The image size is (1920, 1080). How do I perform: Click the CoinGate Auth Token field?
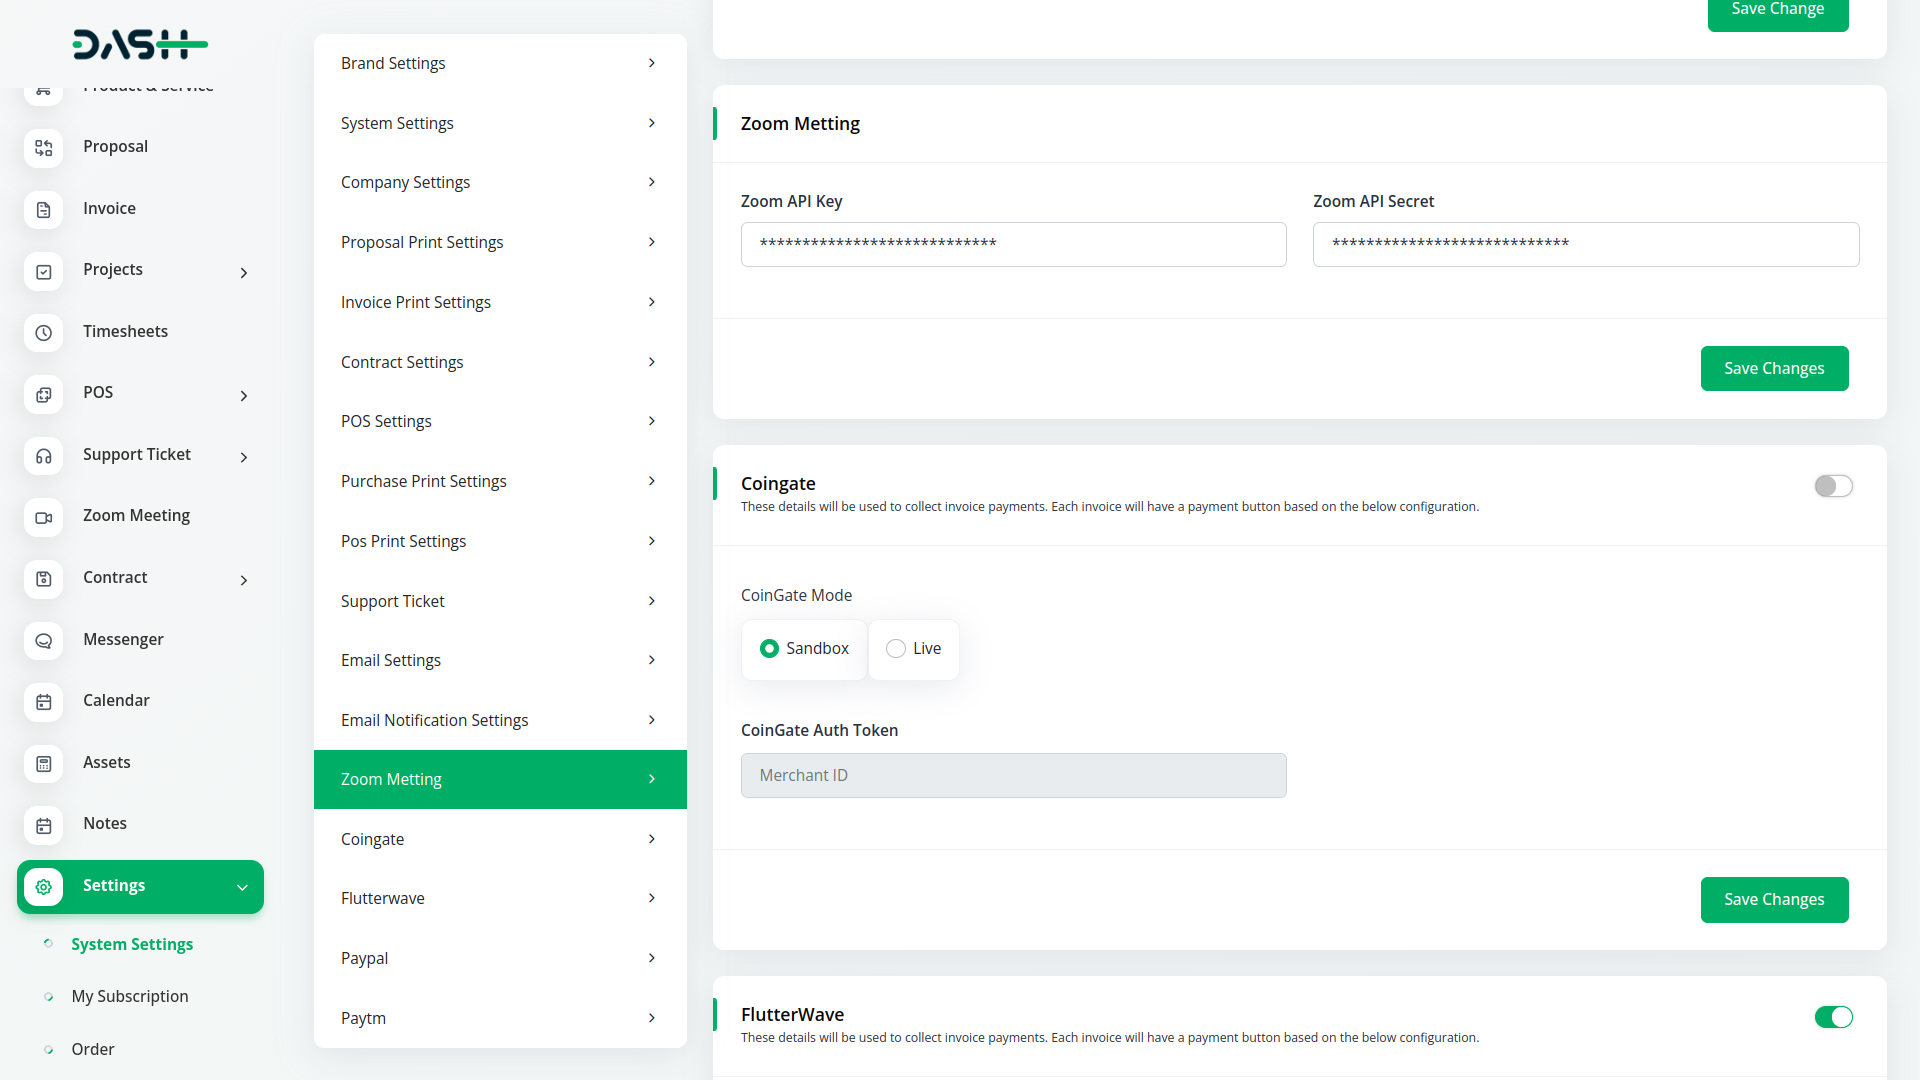[1012, 776]
